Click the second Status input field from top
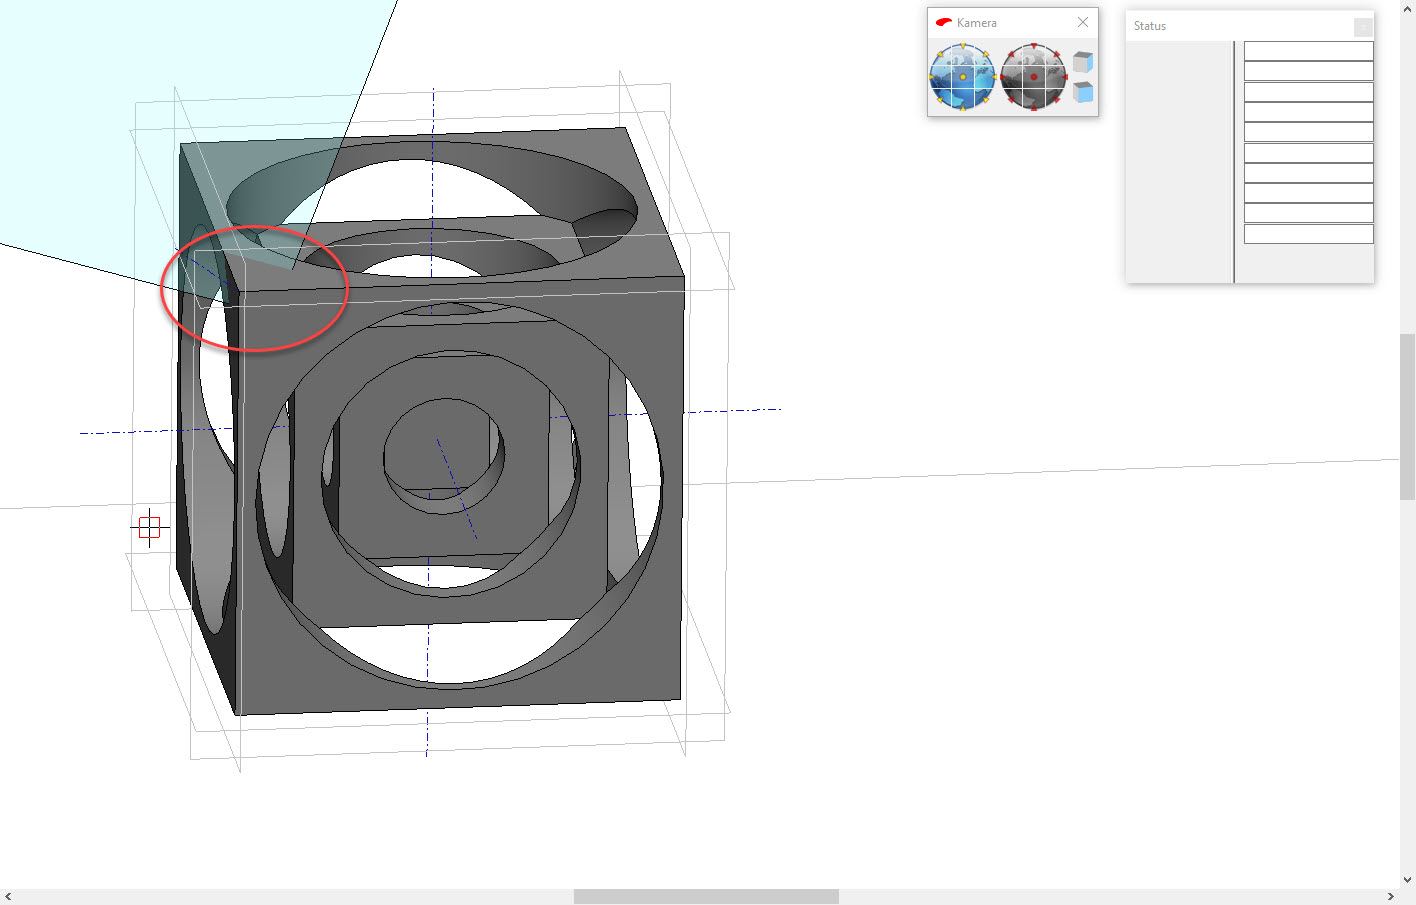Viewport: 1416px width, 905px height. tap(1309, 71)
